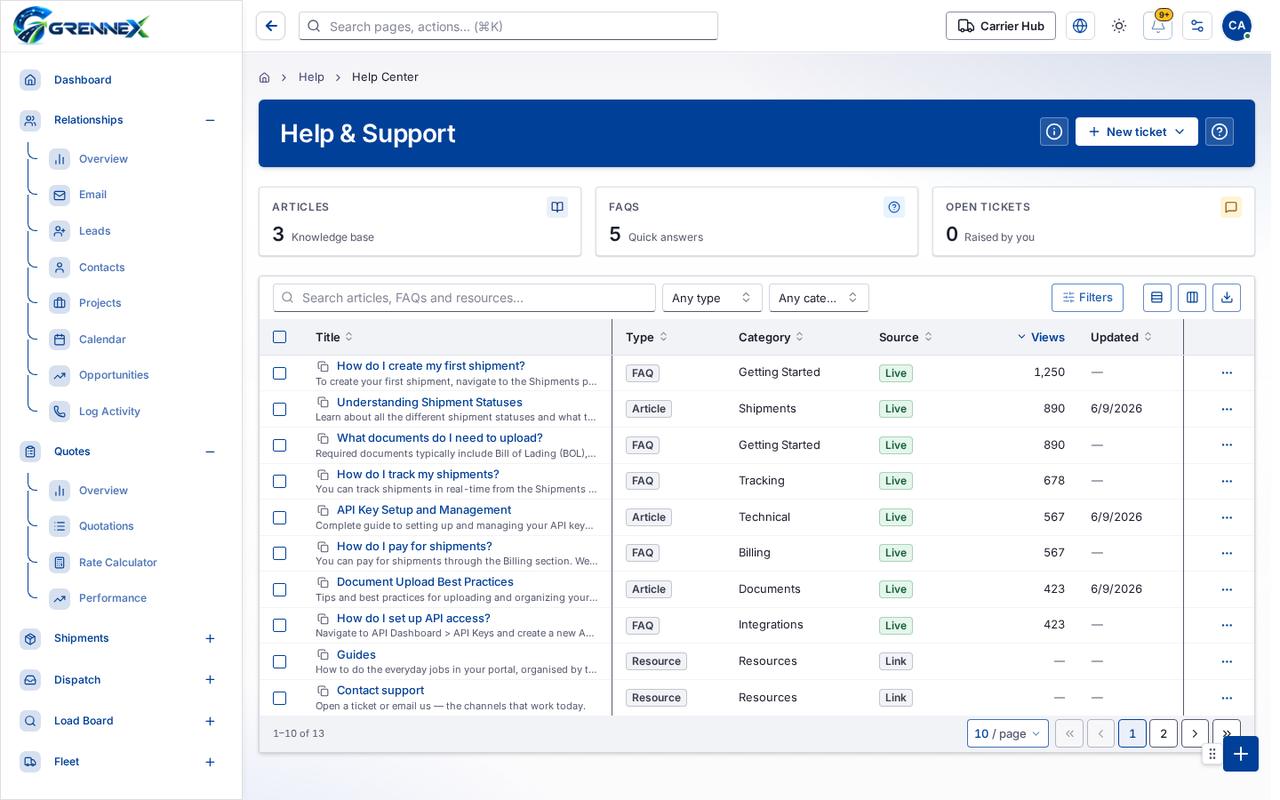Open row actions for Contact support
This screenshot has height=800, width=1280.
coord(1227,698)
